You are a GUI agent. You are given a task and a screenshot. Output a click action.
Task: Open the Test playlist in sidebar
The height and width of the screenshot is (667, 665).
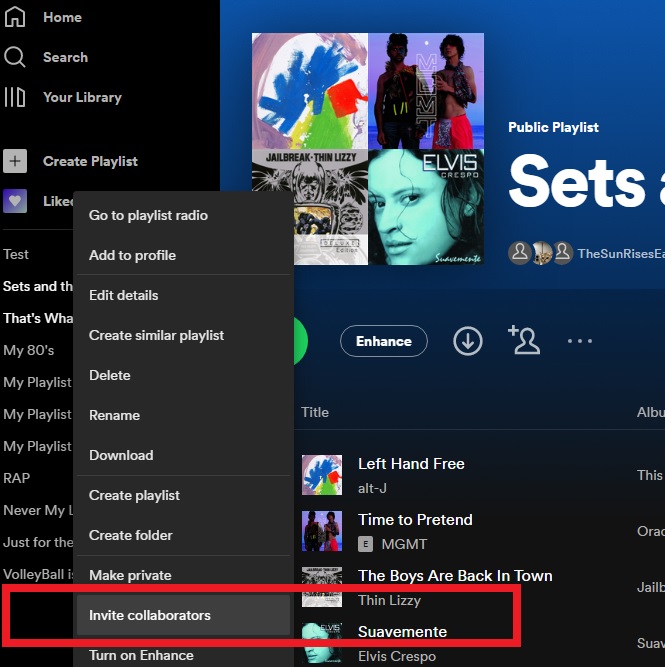[16, 254]
